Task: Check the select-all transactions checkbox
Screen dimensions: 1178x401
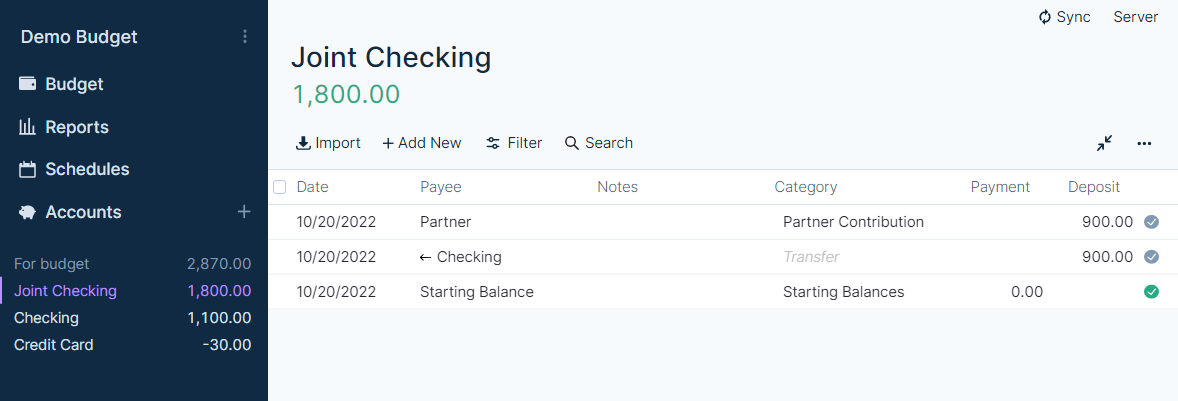Action: [280, 187]
